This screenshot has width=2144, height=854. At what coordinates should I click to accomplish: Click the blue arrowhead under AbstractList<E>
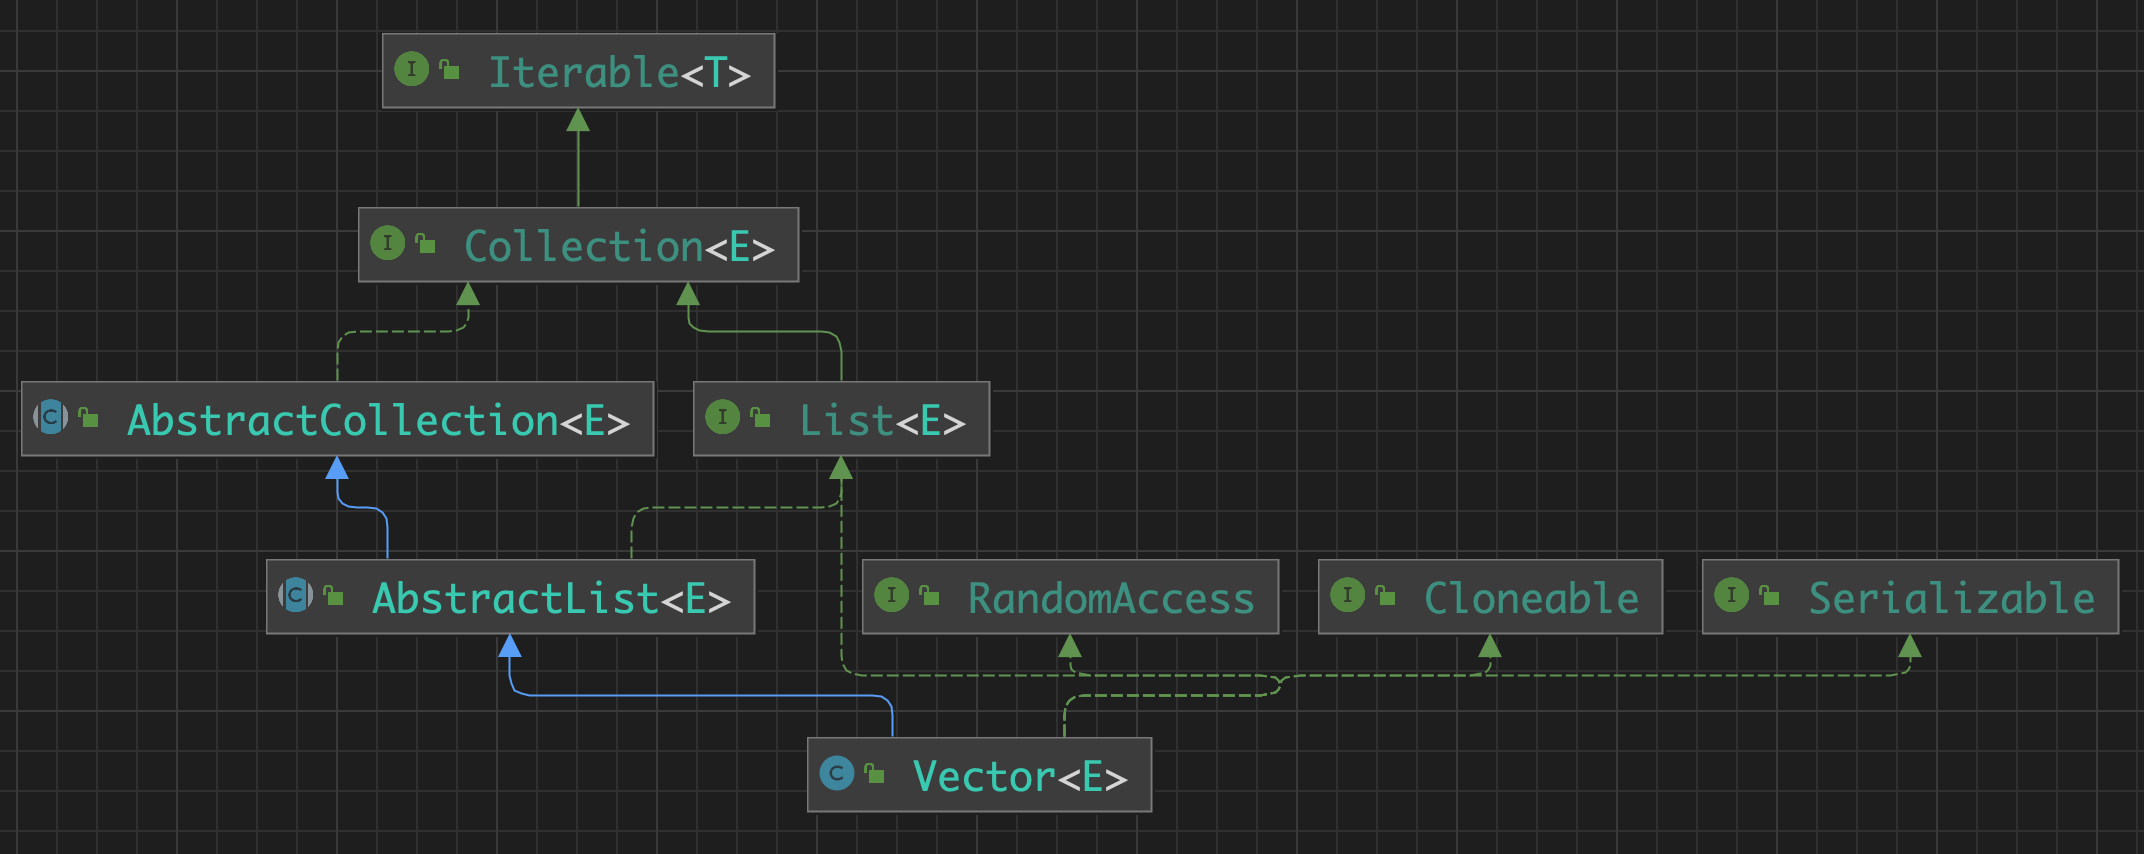point(510,646)
